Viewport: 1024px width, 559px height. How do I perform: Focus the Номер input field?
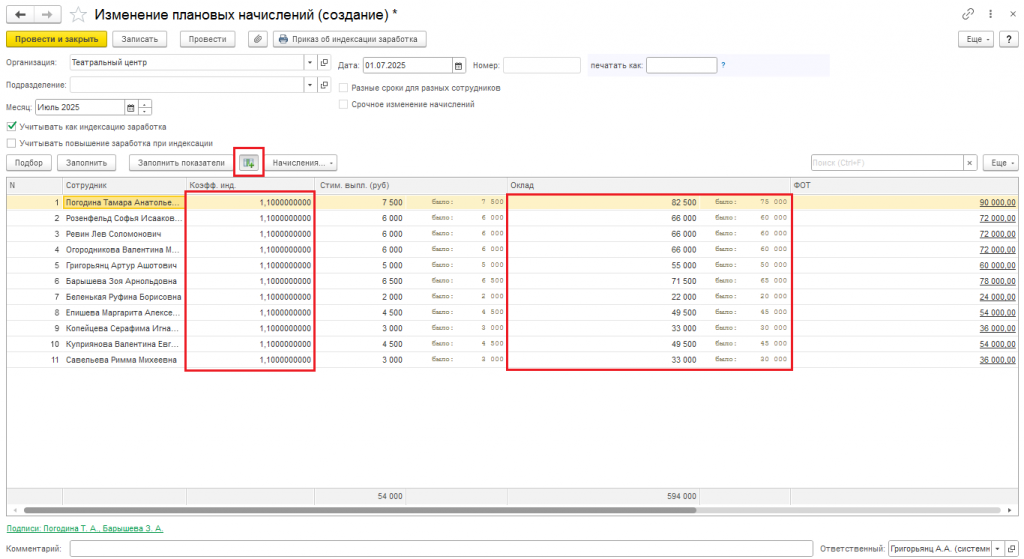[x=541, y=65]
